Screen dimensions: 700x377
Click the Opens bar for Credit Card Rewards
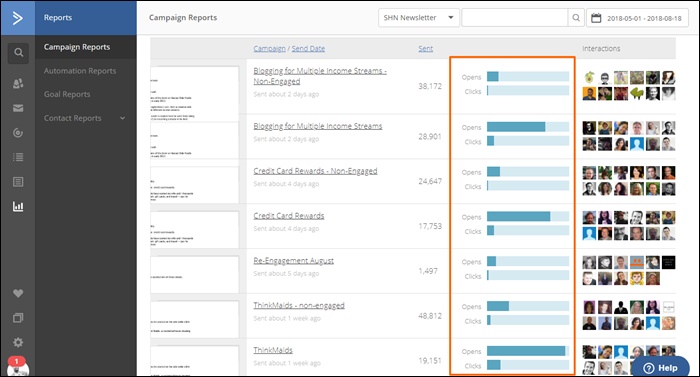(x=528, y=217)
